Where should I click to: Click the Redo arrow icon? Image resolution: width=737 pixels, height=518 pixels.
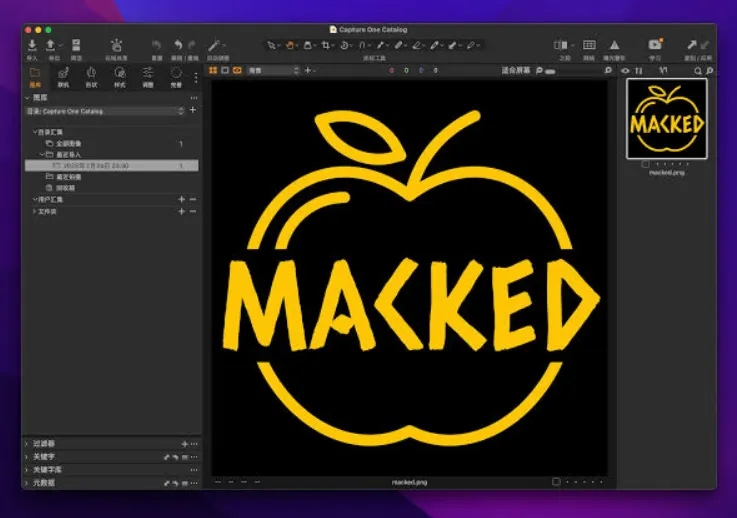pos(192,45)
